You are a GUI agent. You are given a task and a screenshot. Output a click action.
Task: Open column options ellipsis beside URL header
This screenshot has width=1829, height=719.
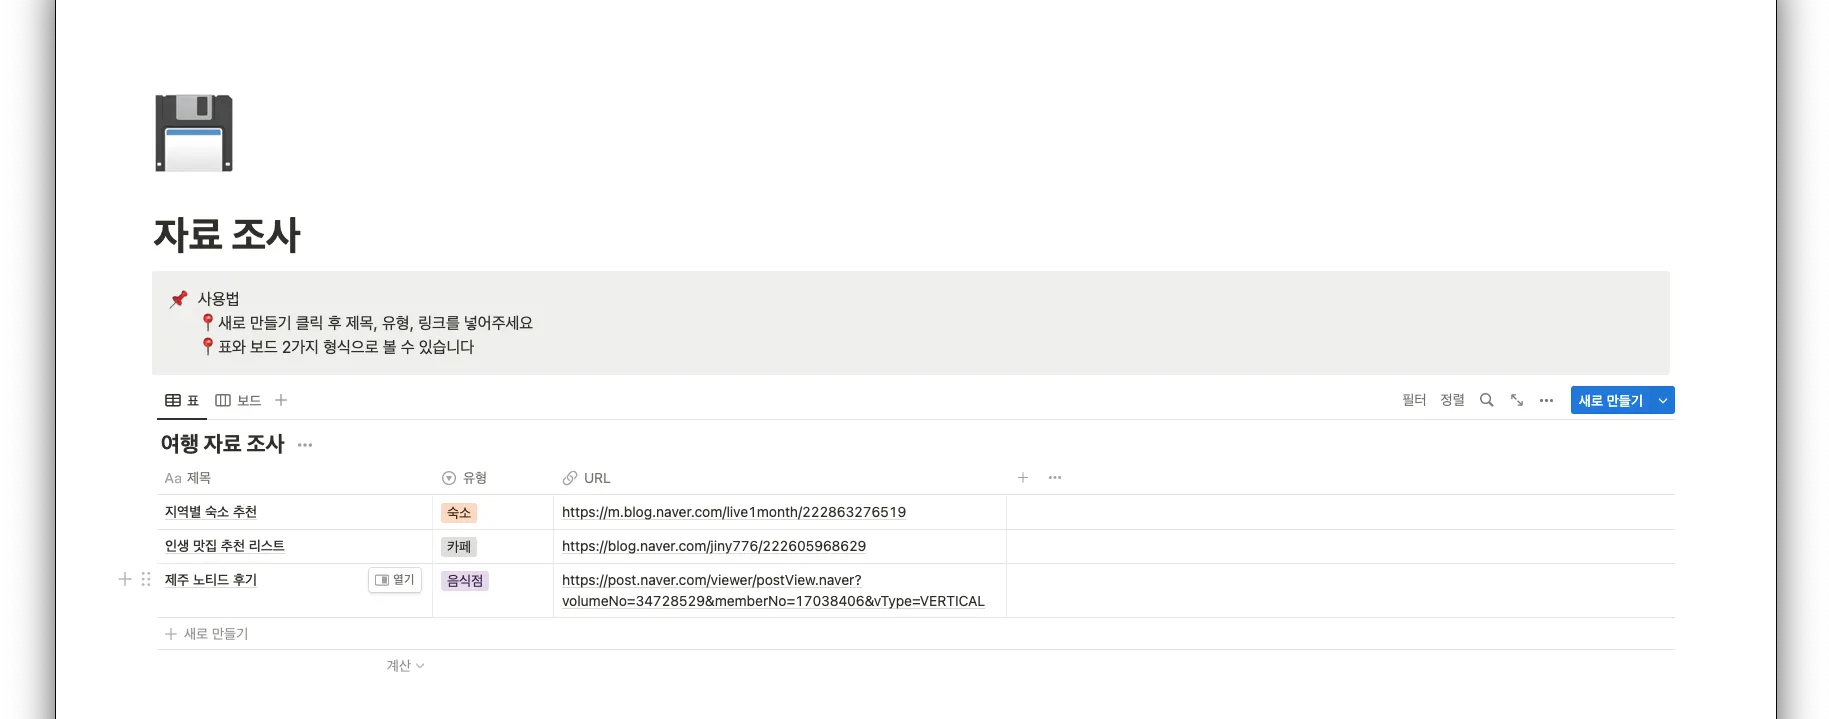(1055, 478)
